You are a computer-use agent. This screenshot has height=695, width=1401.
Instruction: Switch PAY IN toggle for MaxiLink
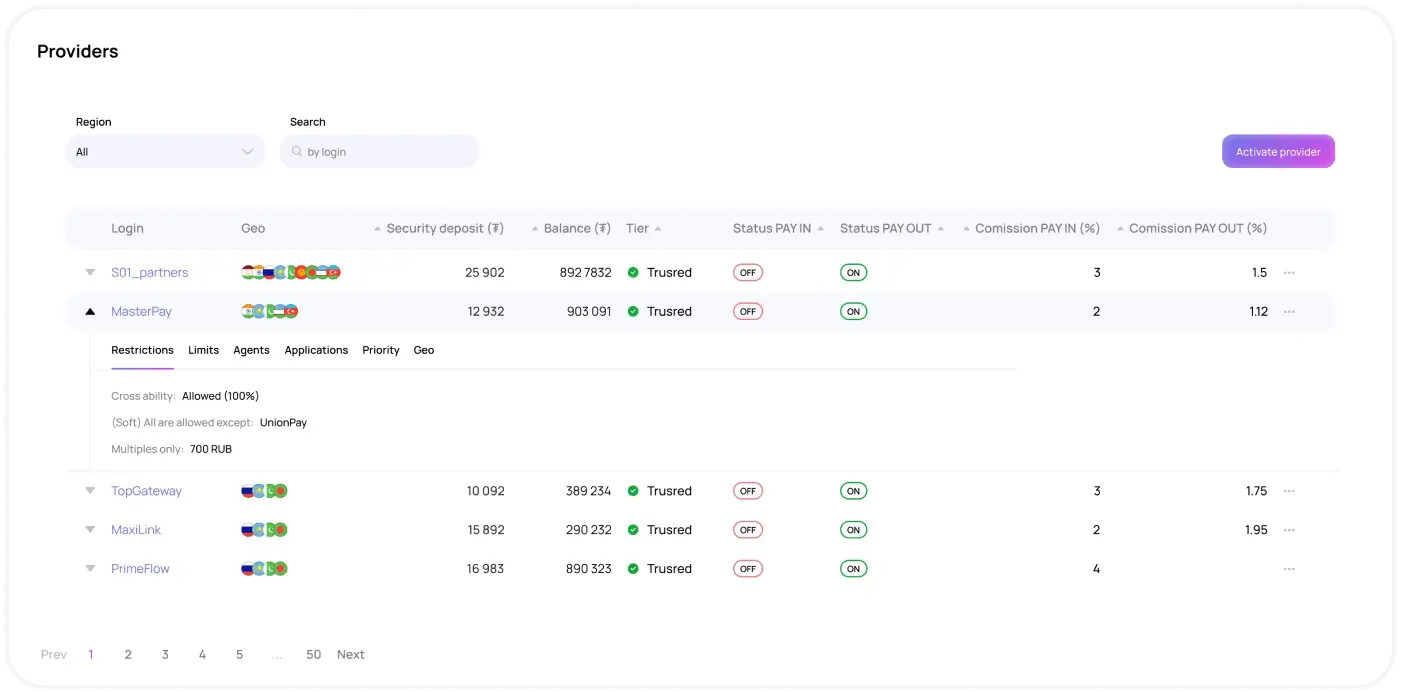pyautogui.click(x=747, y=530)
